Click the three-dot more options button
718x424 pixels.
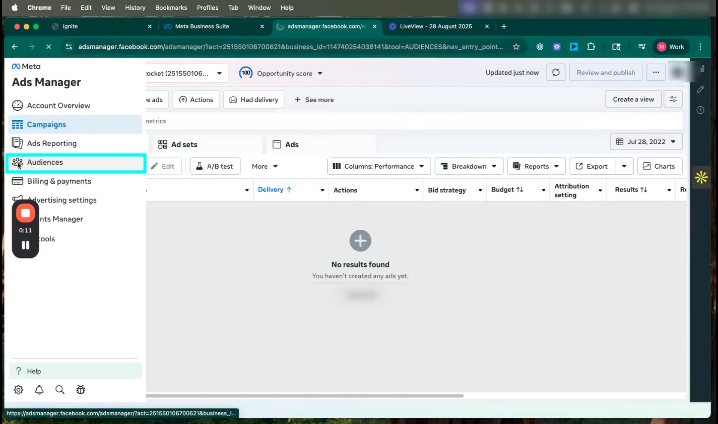[x=656, y=73]
